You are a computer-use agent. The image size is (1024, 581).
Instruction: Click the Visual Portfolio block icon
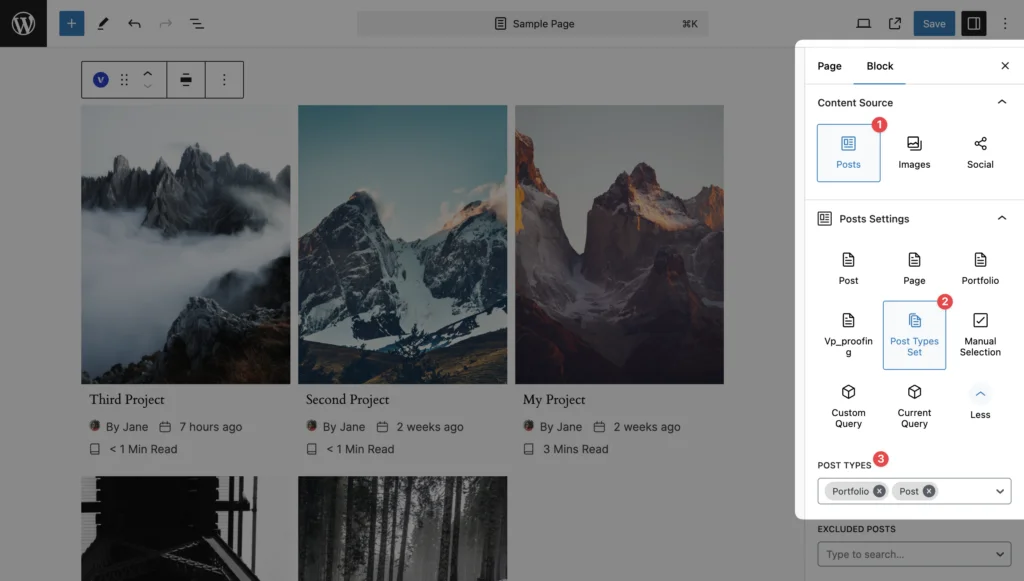[101, 80]
